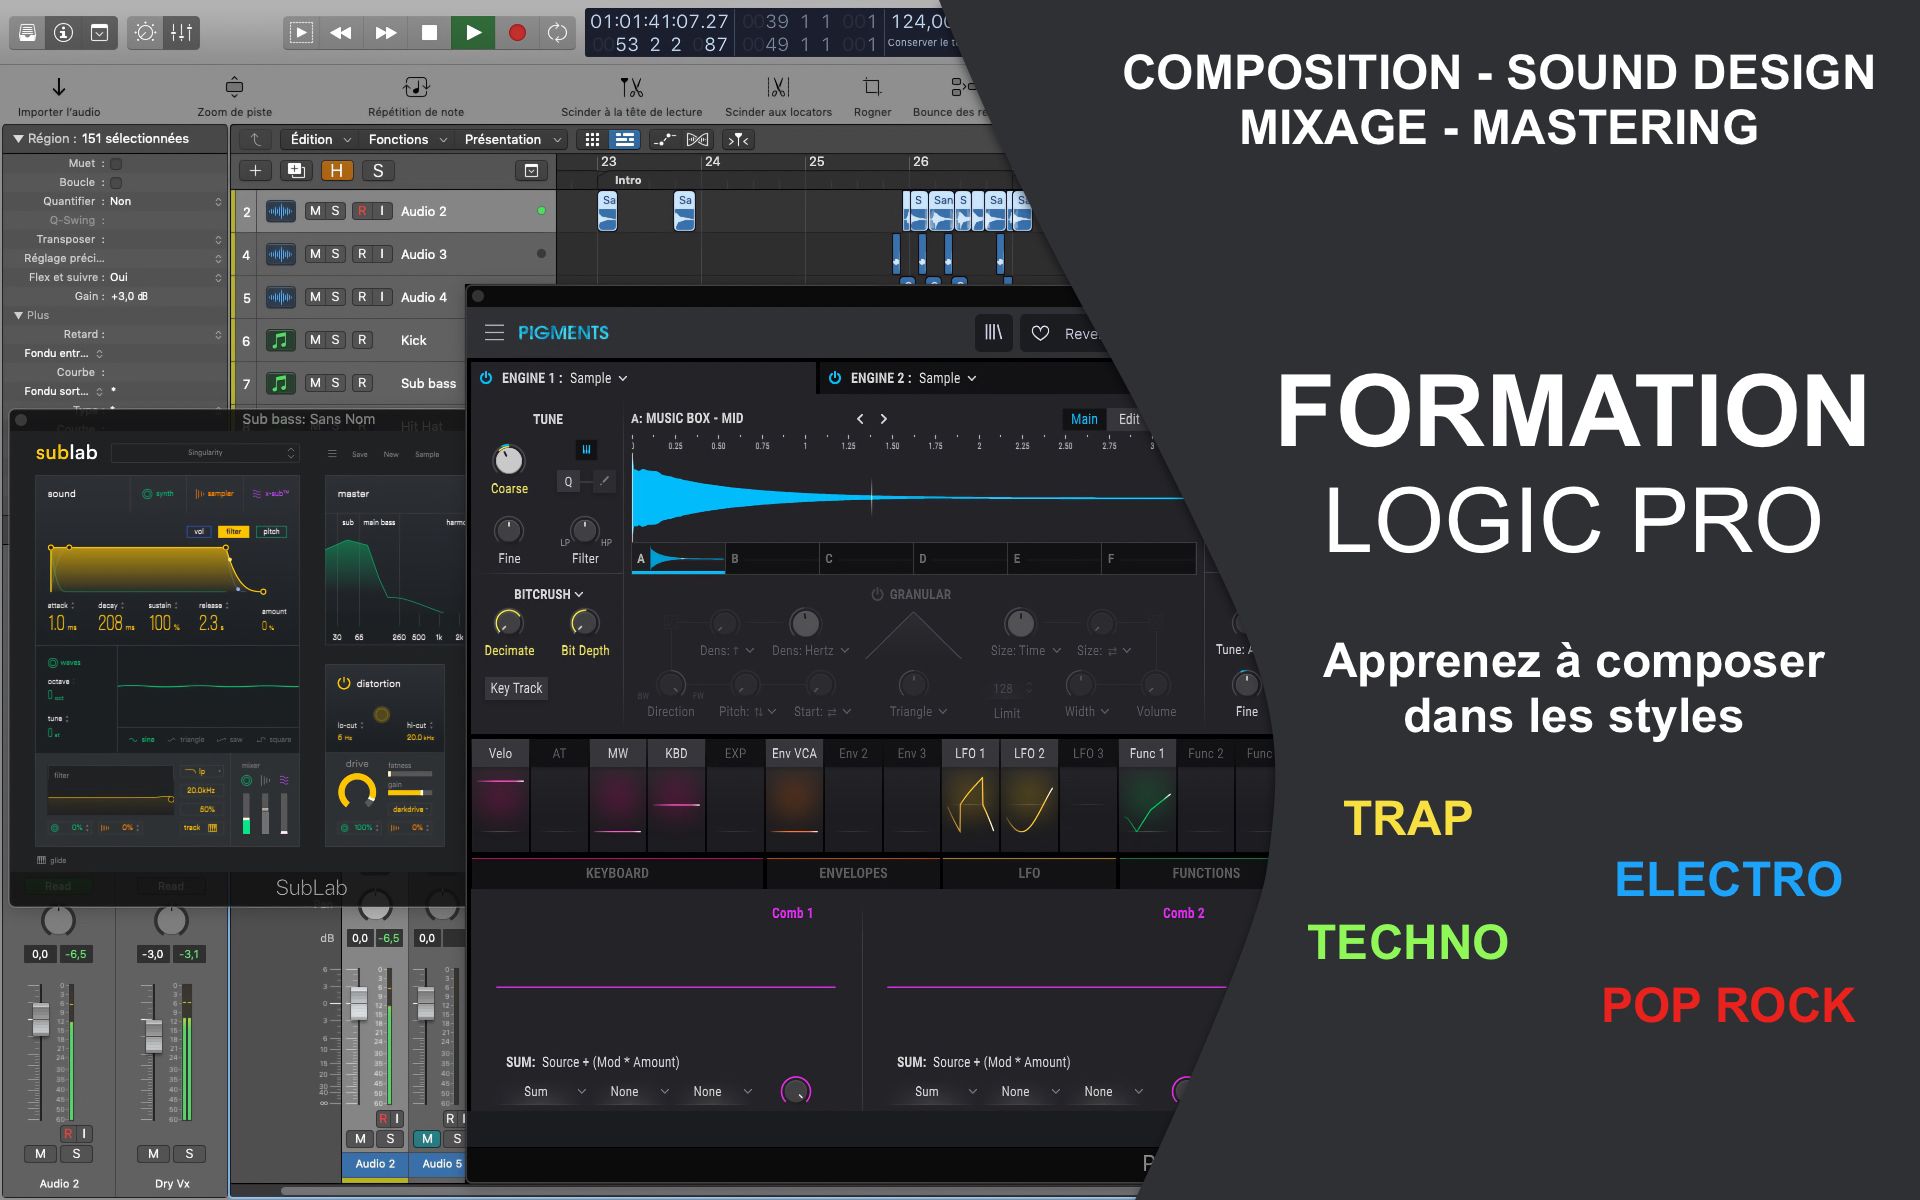Click Zoom de piste toolbar icon
The height and width of the screenshot is (1200, 1920).
pyautogui.click(x=234, y=88)
